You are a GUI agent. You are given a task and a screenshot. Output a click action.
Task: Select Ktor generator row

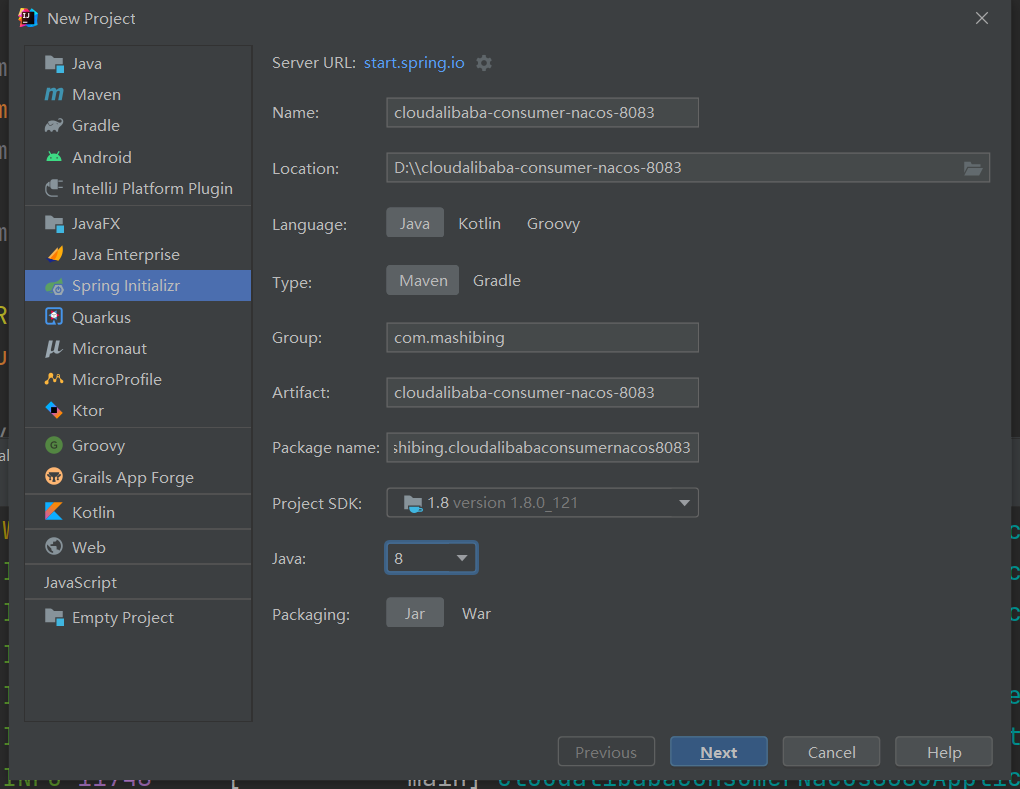[x=138, y=410]
